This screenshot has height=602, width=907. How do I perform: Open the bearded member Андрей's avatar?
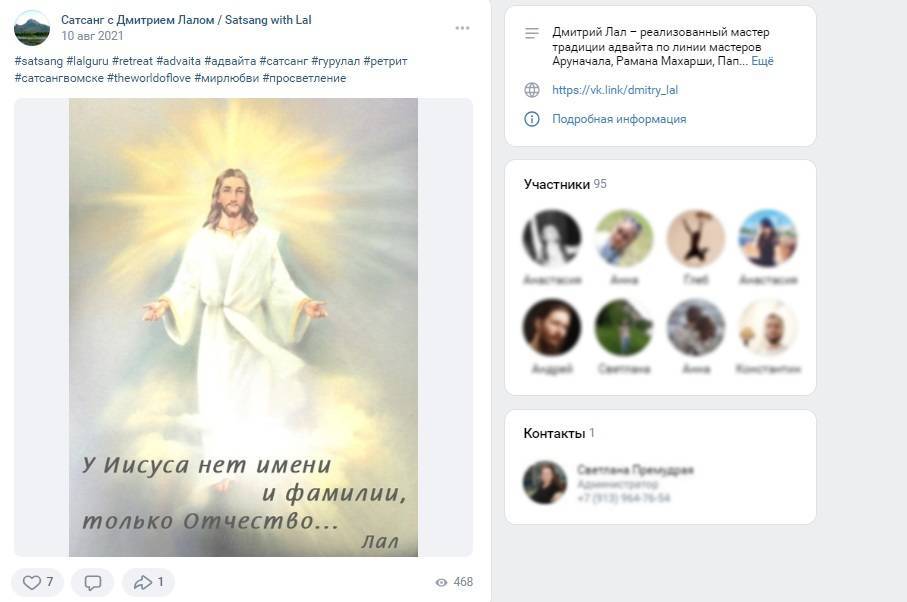[551, 327]
